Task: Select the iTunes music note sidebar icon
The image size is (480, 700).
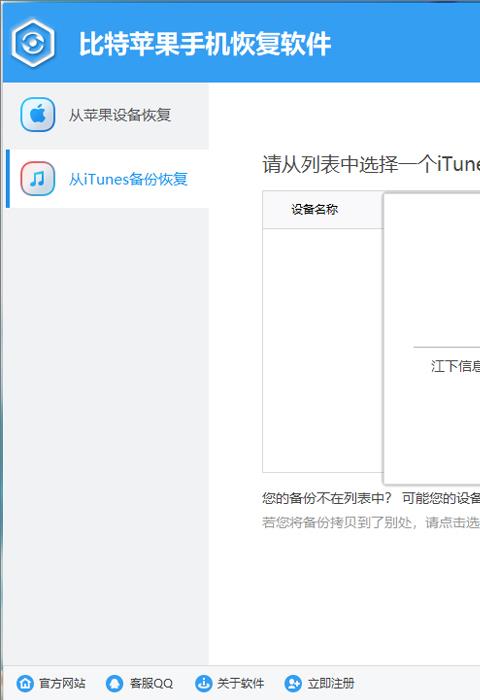Action: (38, 179)
